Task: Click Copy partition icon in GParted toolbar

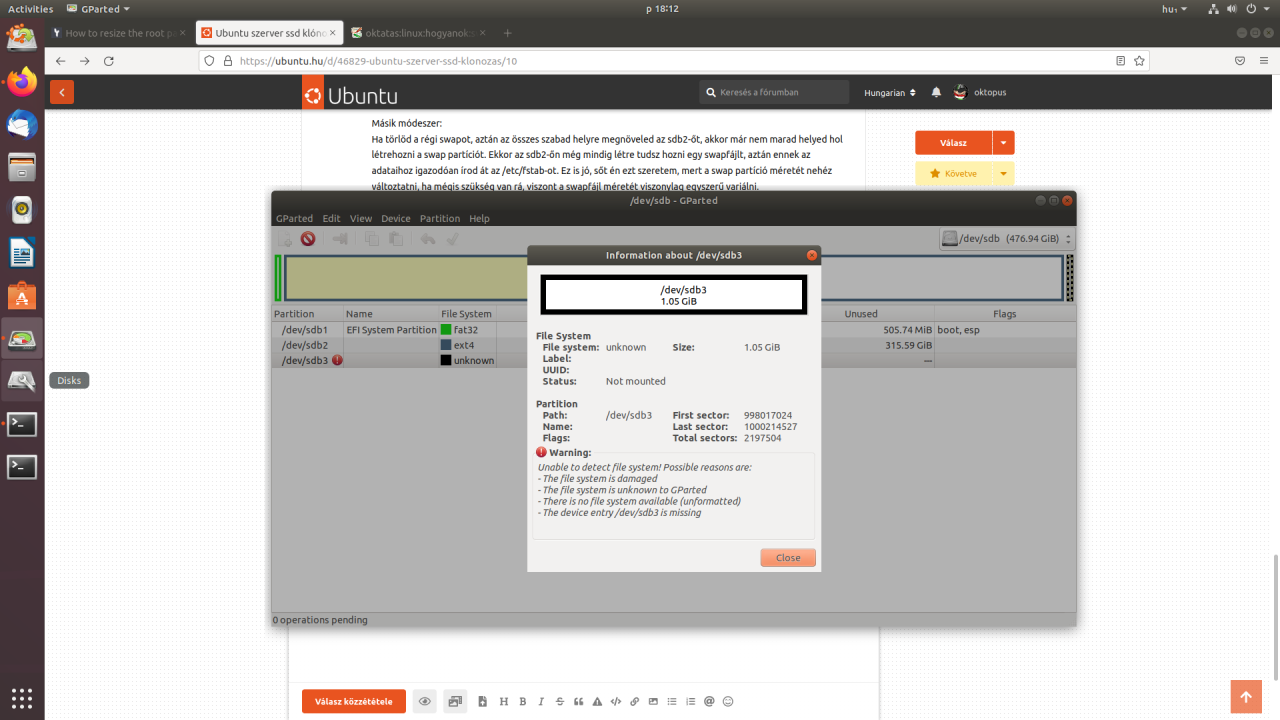Action: 372,239
